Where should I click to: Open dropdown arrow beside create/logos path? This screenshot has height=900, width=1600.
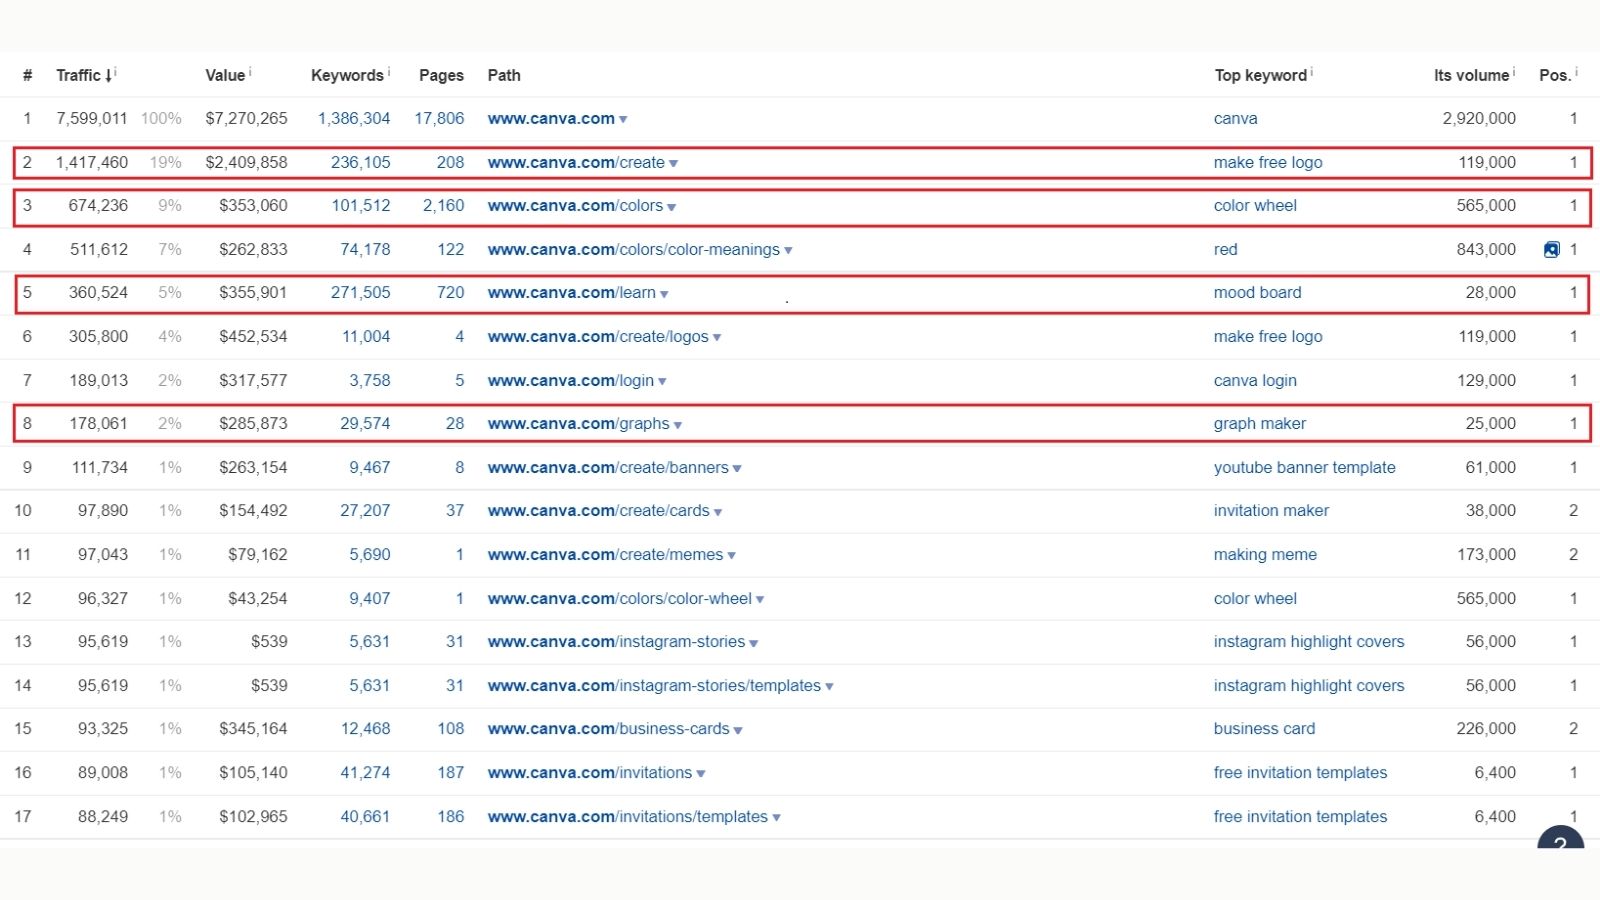click(x=717, y=338)
